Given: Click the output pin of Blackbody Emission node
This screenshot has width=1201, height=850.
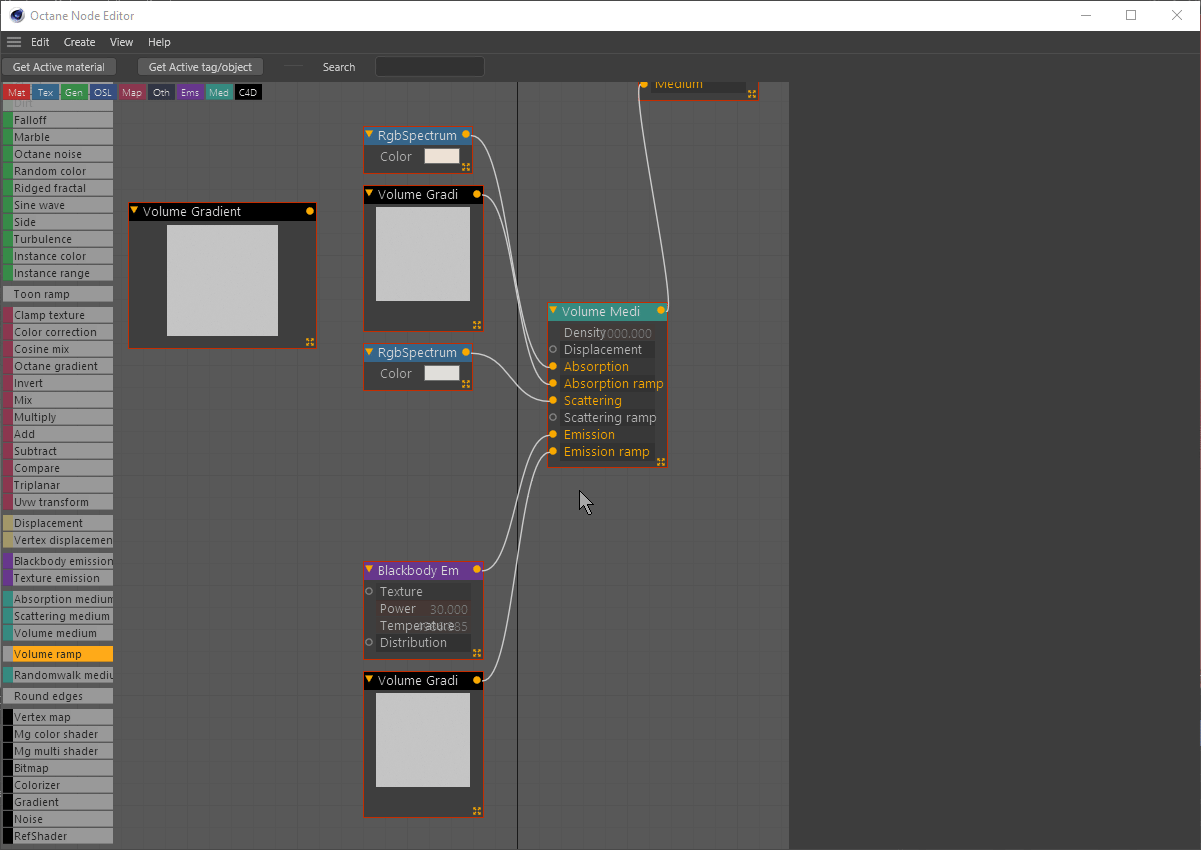Looking at the screenshot, I should 477,570.
